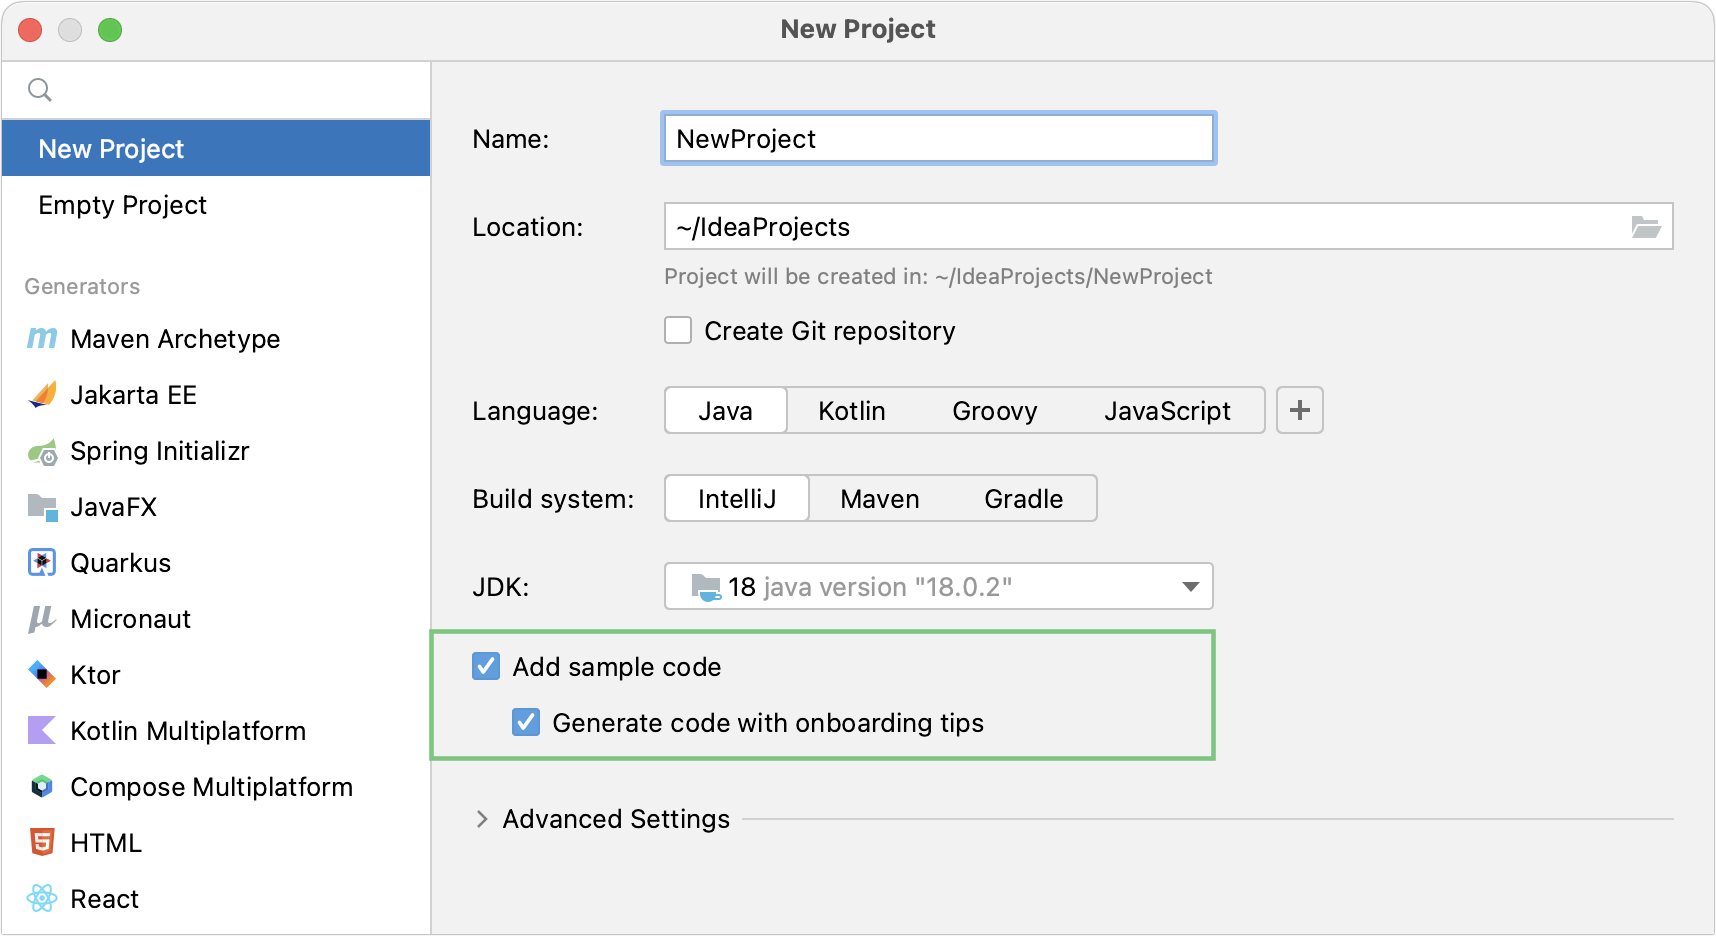Click the Ktor diamond icon
Image resolution: width=1716 pixels, height=936 pixels.
[42, 675]
